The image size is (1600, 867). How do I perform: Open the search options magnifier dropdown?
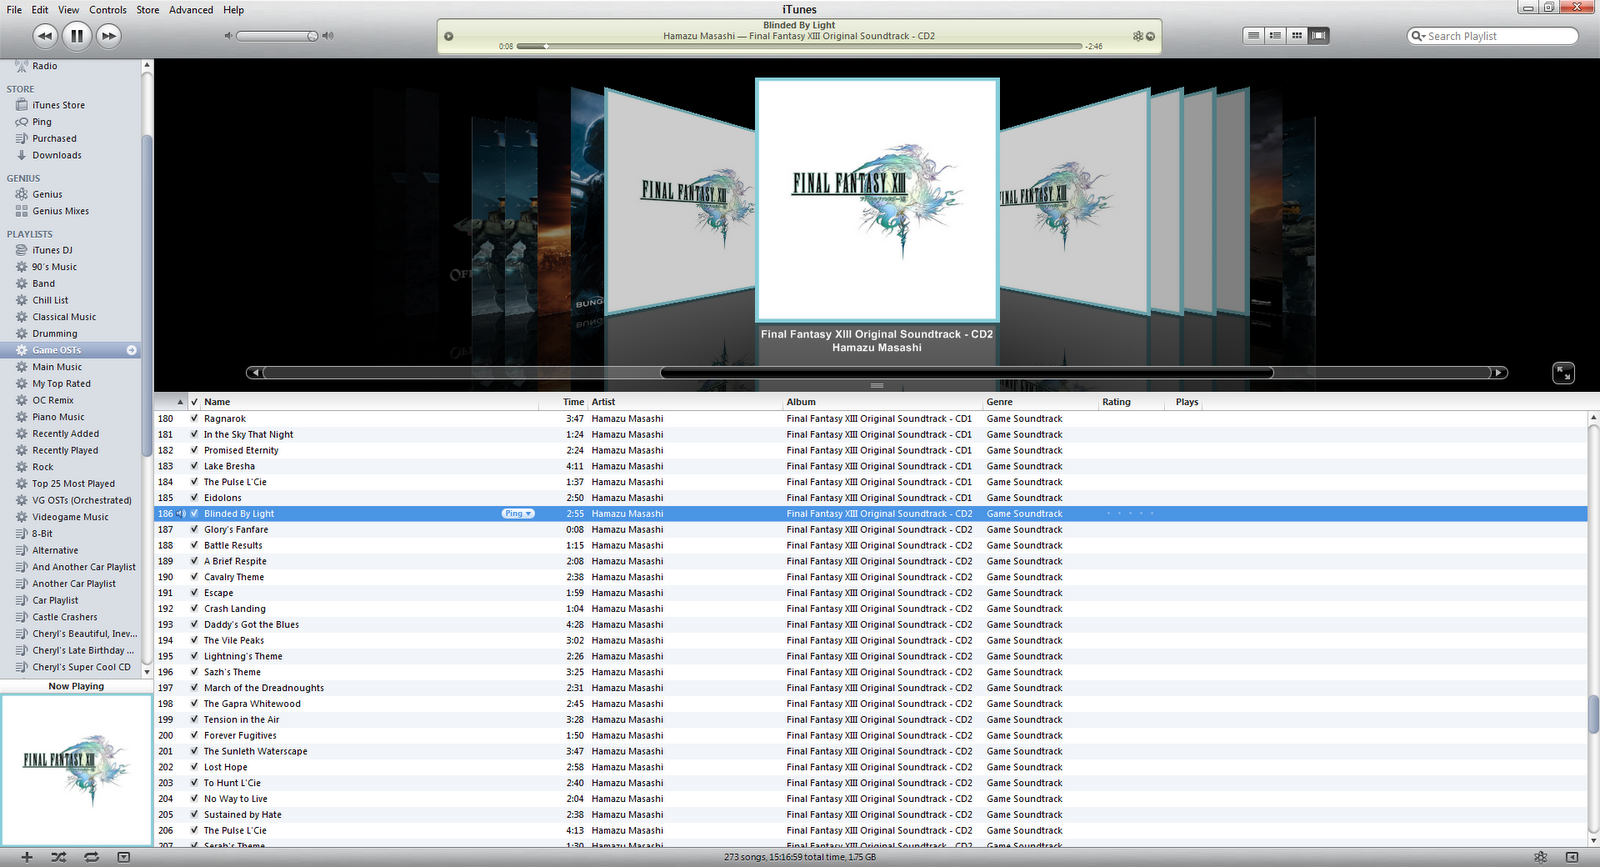pos(1418,36)
